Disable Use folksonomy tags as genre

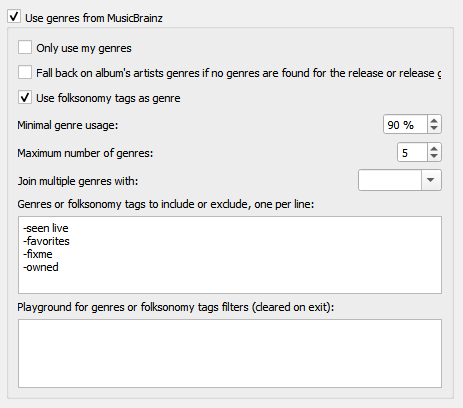25,97
